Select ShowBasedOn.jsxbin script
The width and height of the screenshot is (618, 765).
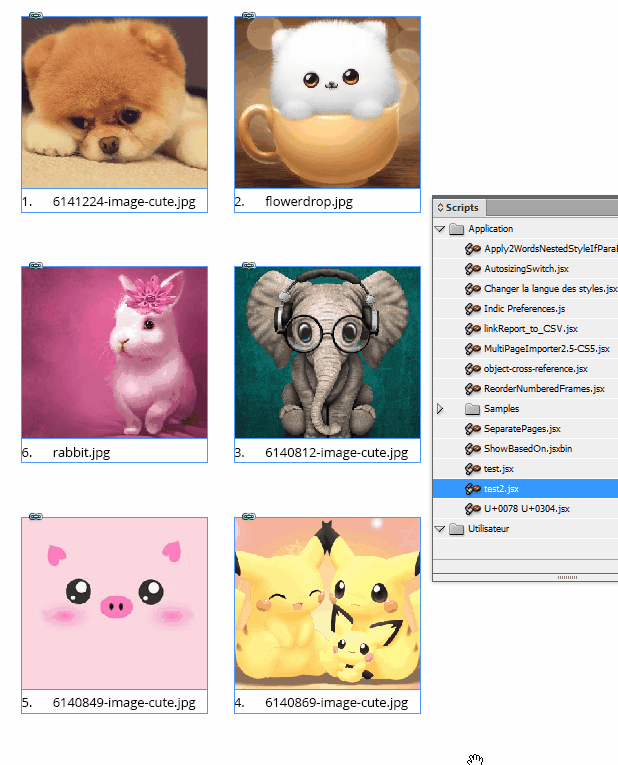[x=528, y=449]
